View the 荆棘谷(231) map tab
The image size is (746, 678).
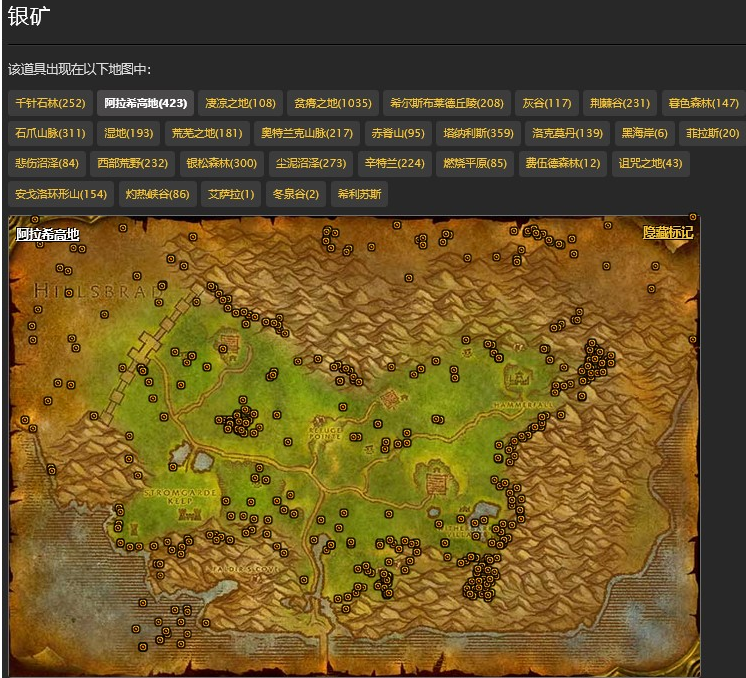pyautogui.click(x=619, y=103)
